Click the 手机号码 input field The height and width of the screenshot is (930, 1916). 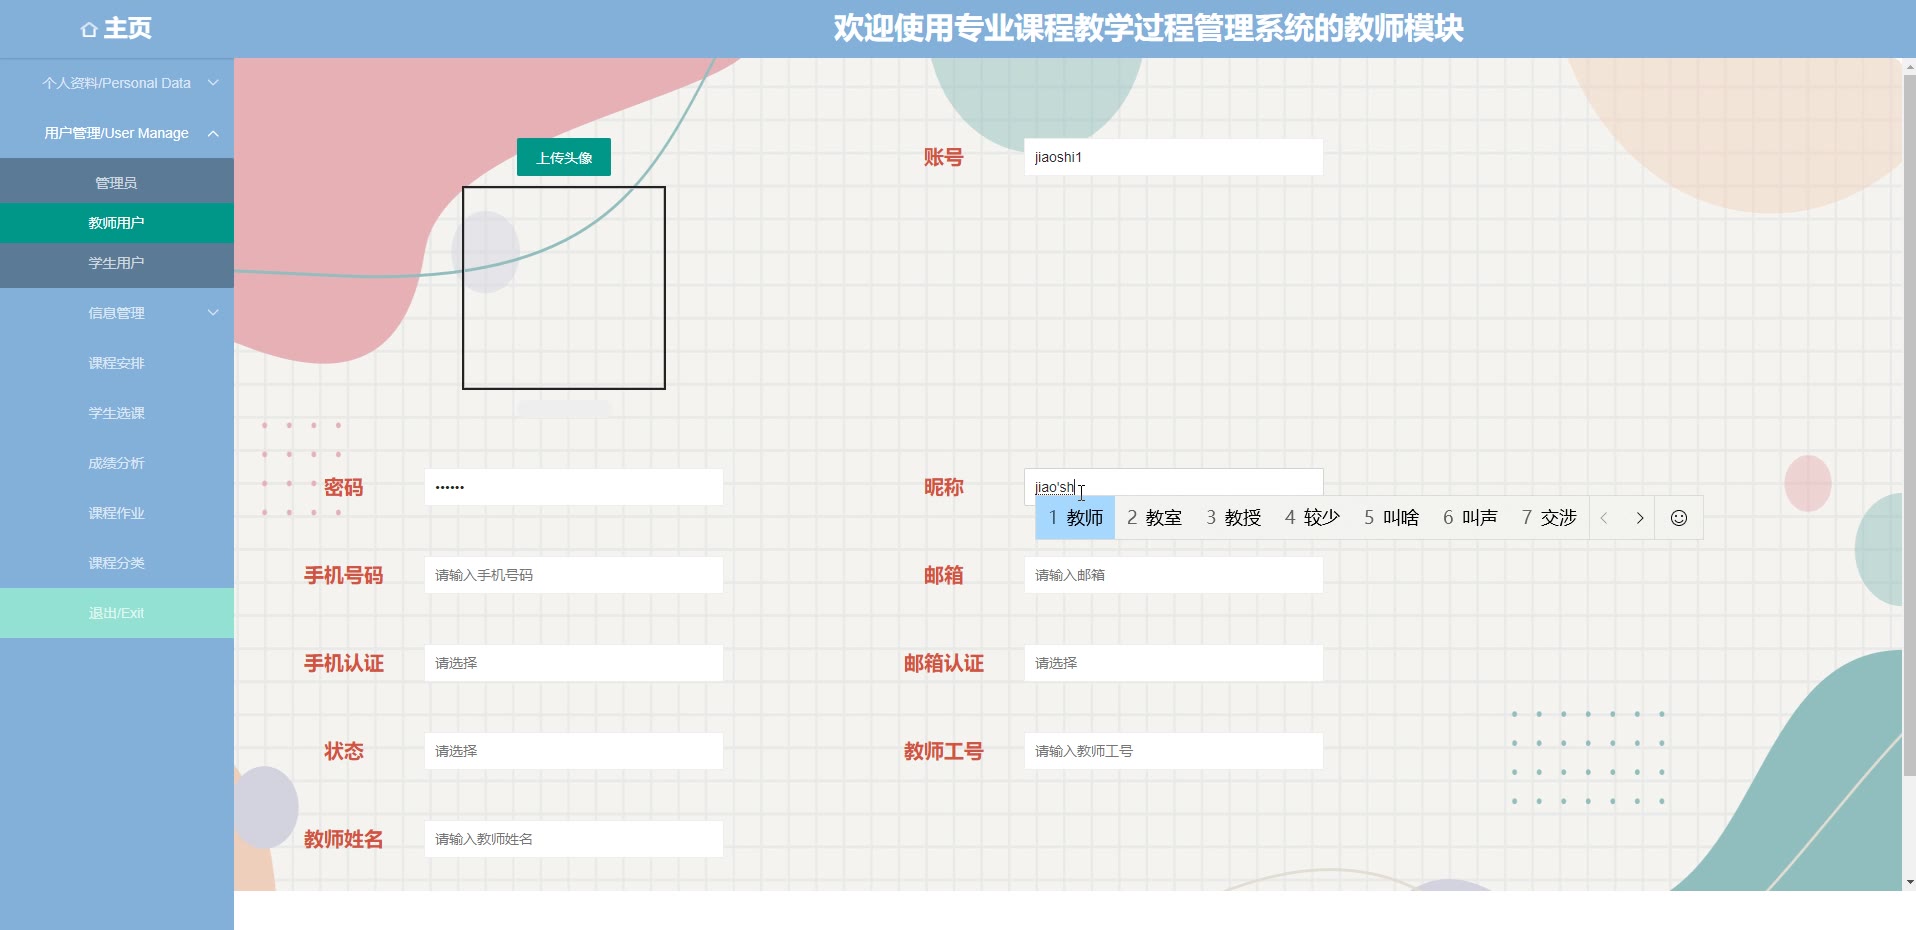573,575
